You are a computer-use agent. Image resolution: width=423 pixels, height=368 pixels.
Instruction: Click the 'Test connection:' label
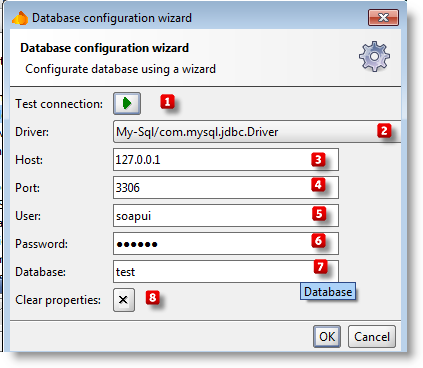tap(59, 104)
